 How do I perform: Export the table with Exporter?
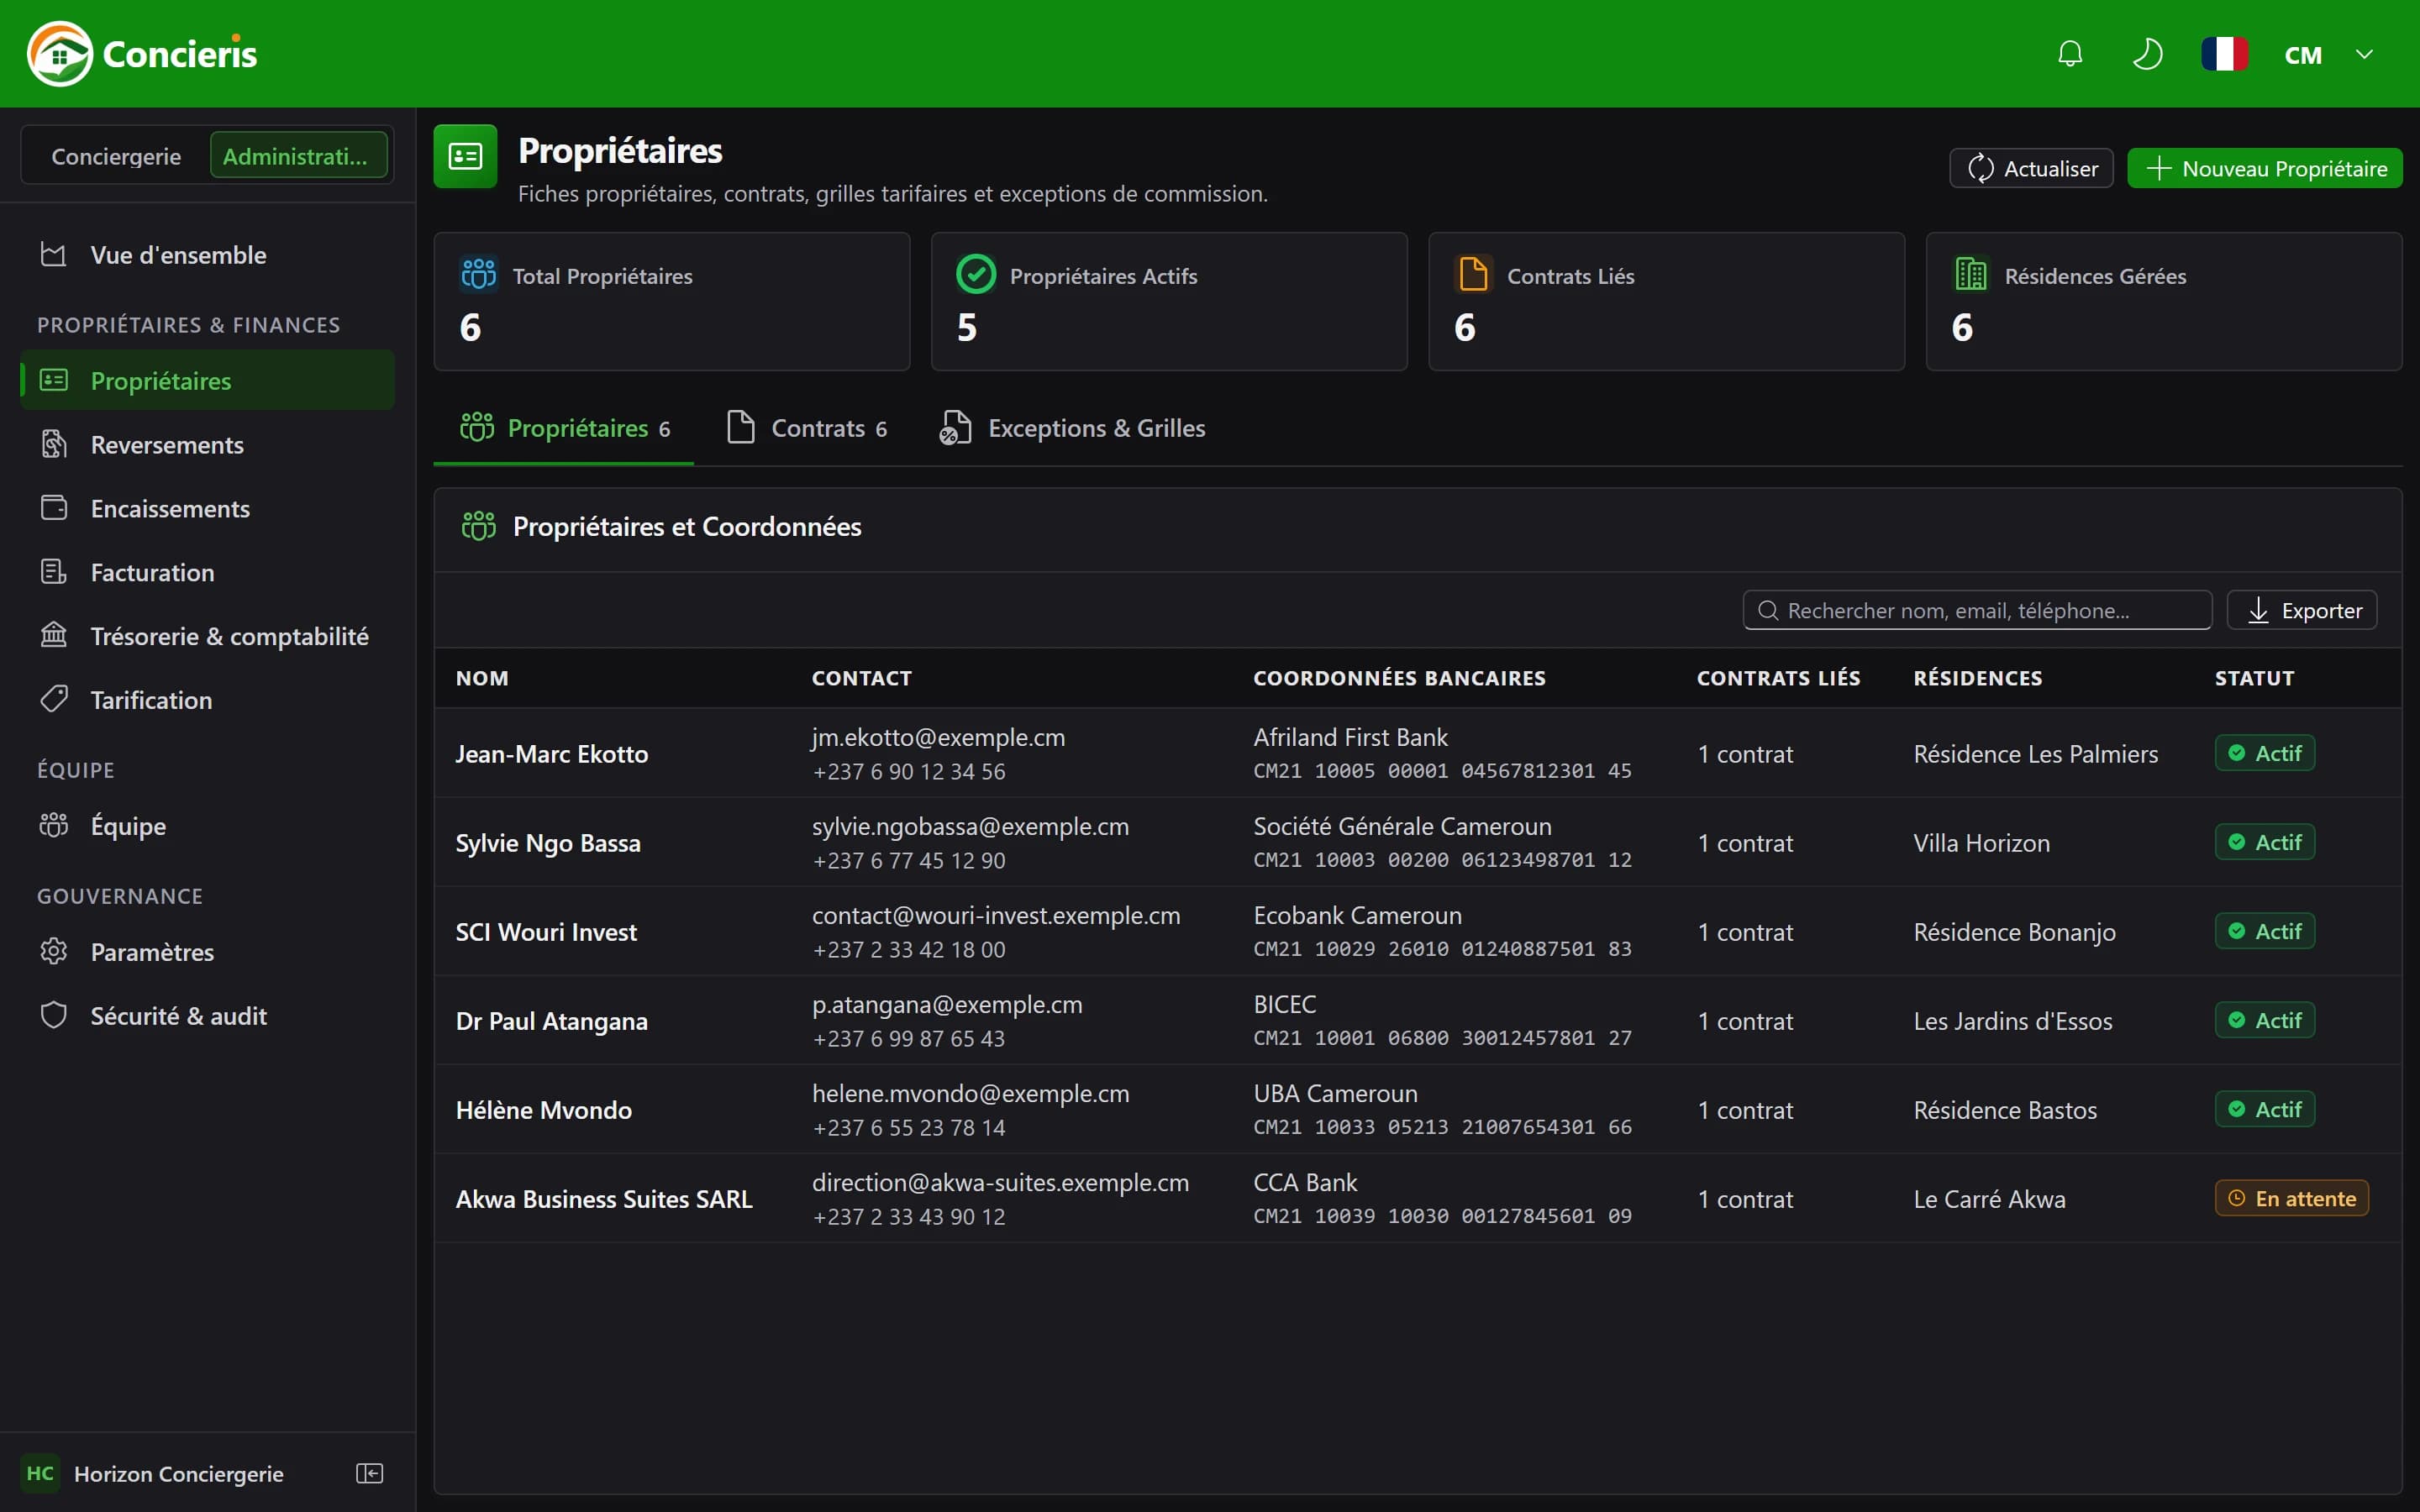(x=2302, y=610)
